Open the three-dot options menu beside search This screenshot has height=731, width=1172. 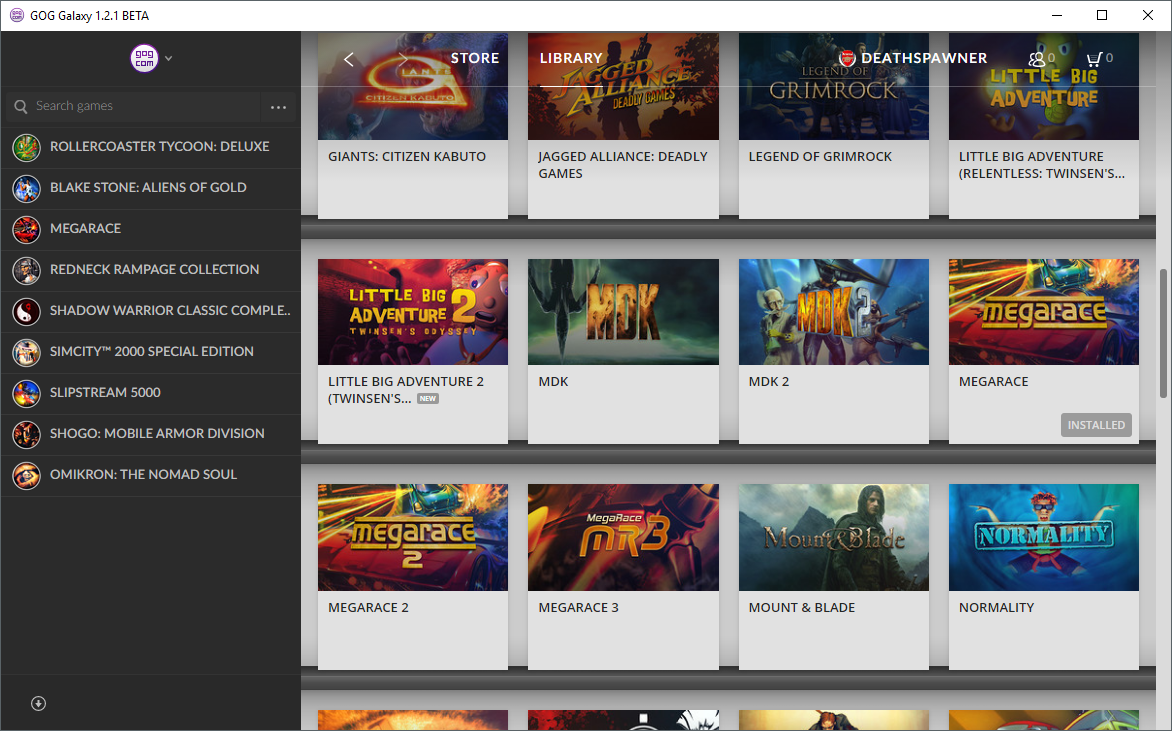tap(278, 106)
